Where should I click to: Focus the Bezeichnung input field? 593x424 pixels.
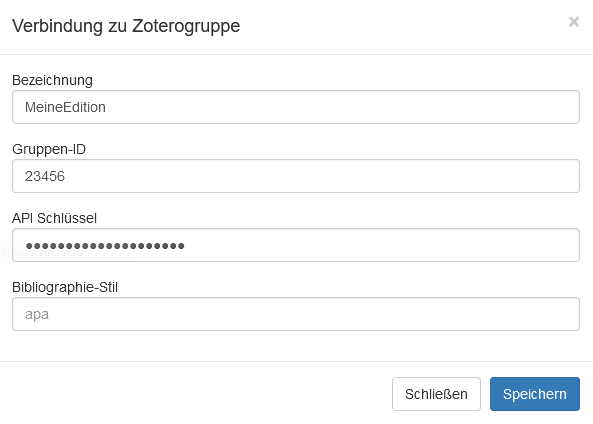(296, 107)
